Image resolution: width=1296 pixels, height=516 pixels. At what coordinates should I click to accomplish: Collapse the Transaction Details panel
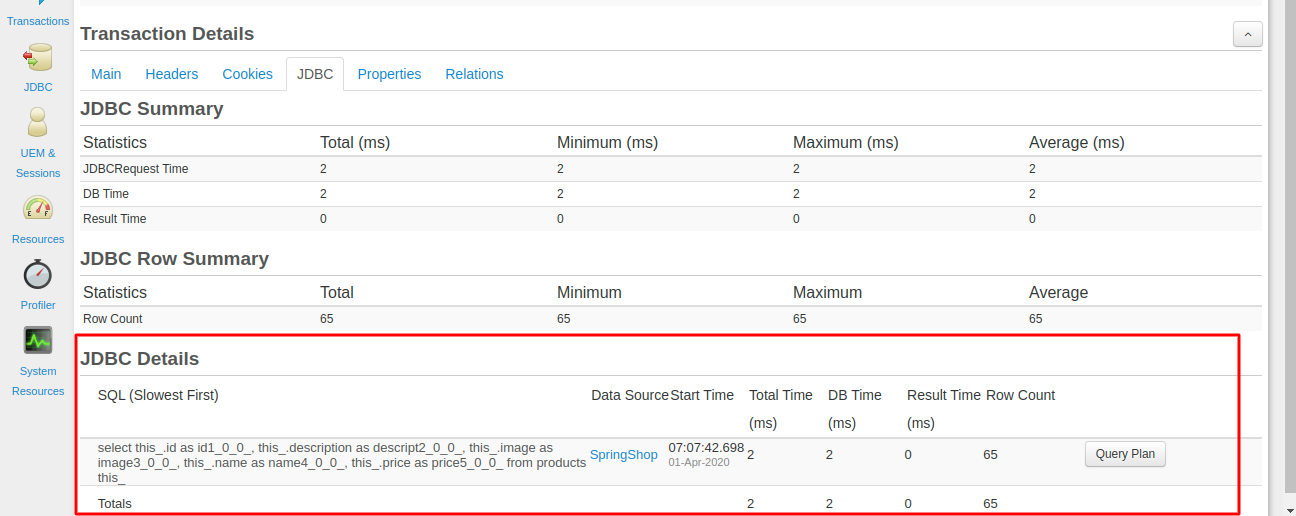tap(1247, 35)
